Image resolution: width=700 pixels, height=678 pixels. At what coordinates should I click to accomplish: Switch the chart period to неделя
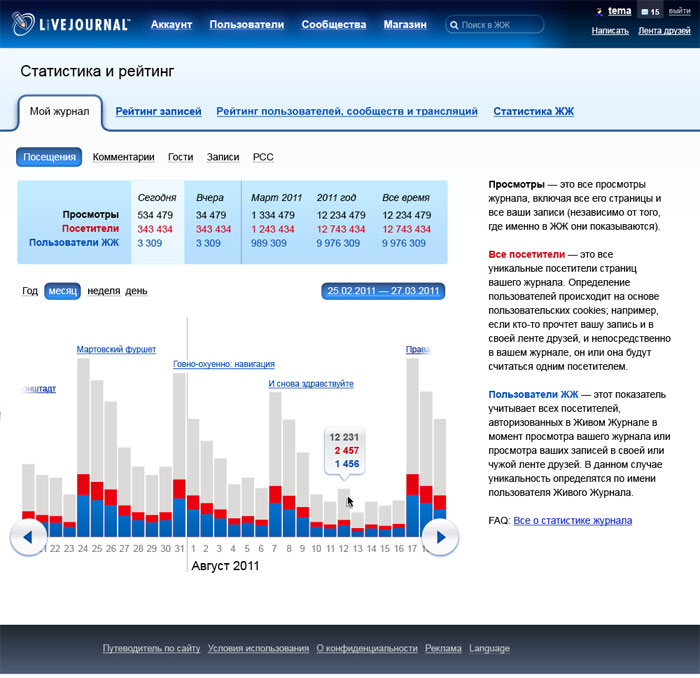coord(103,291)
